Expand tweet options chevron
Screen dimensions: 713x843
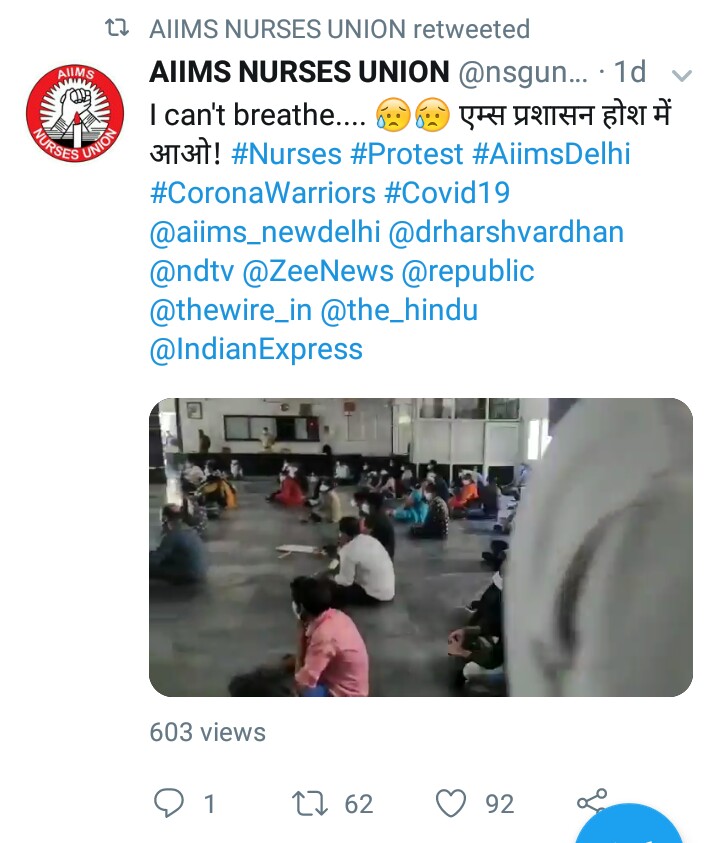coord(682,75)
